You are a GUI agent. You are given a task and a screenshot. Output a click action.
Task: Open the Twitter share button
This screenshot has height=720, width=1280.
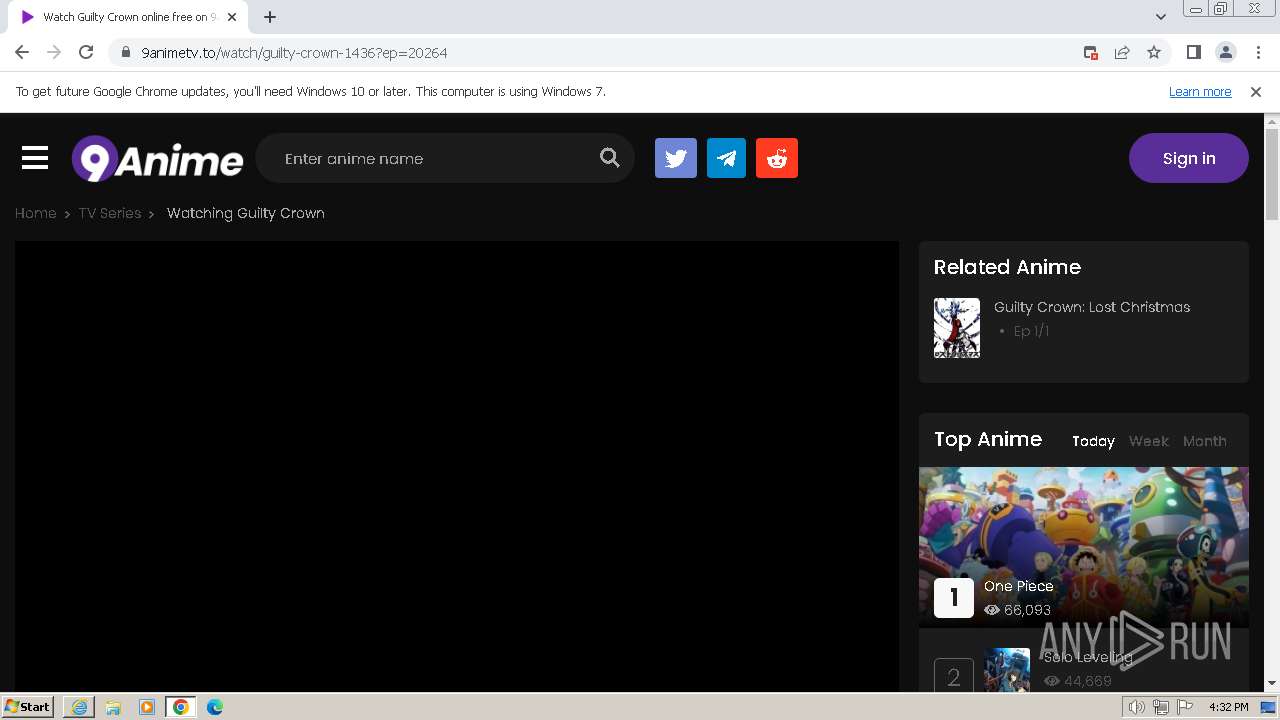[x=676, y=158]
